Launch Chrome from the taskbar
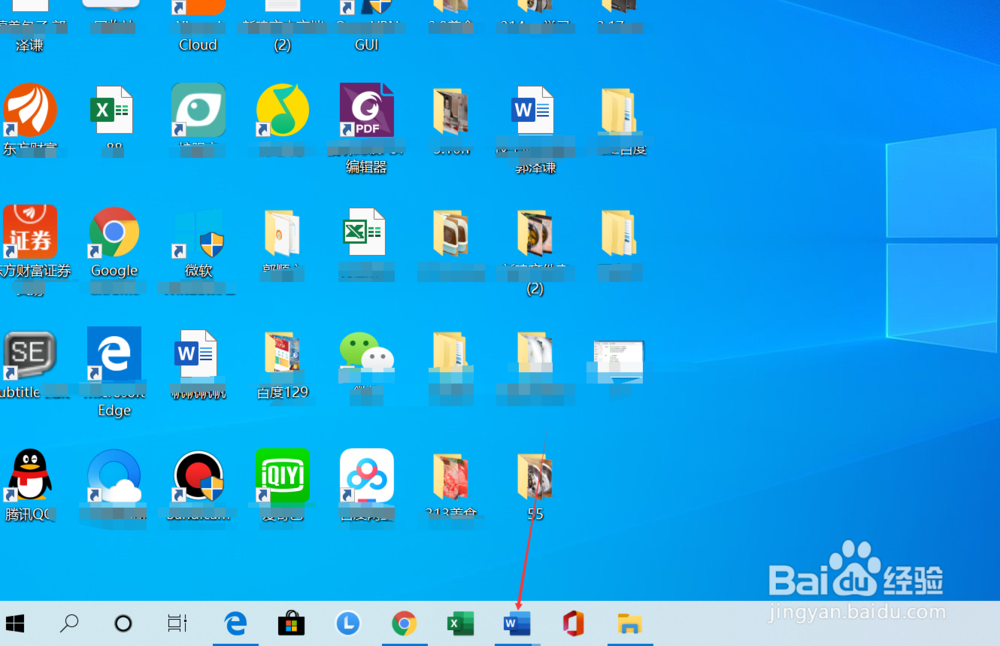The image size is (1000, 646). (x=404, y=623)
